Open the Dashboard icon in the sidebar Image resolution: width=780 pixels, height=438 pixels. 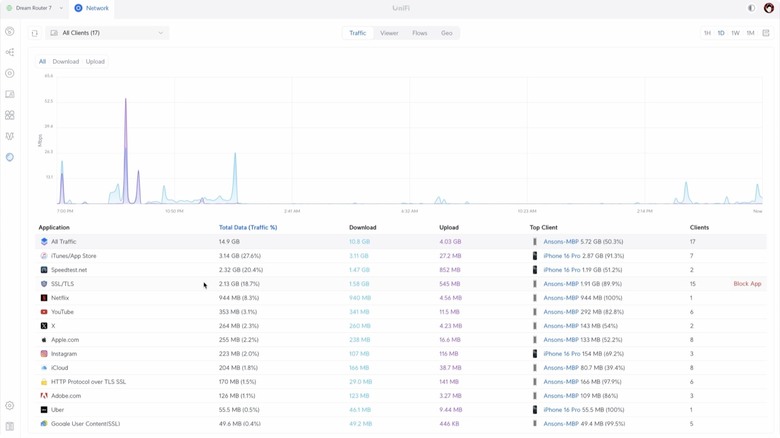(9, 31)
